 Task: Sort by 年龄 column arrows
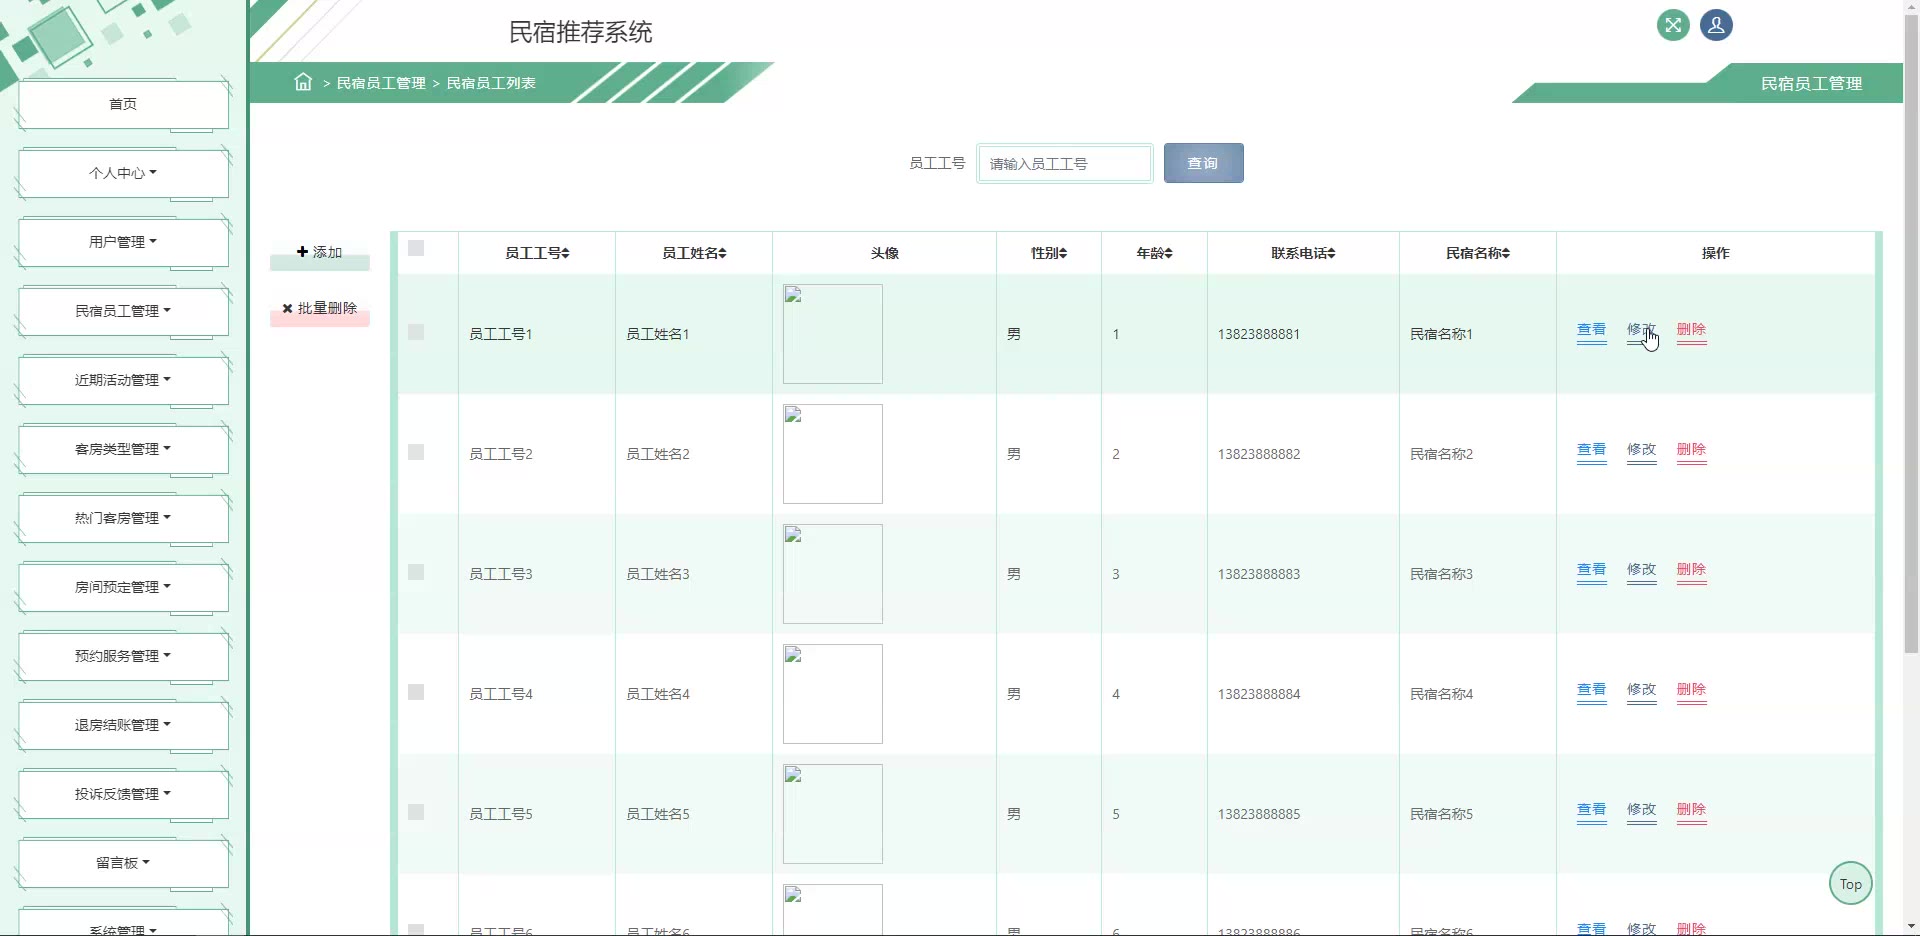[1168, 253]
